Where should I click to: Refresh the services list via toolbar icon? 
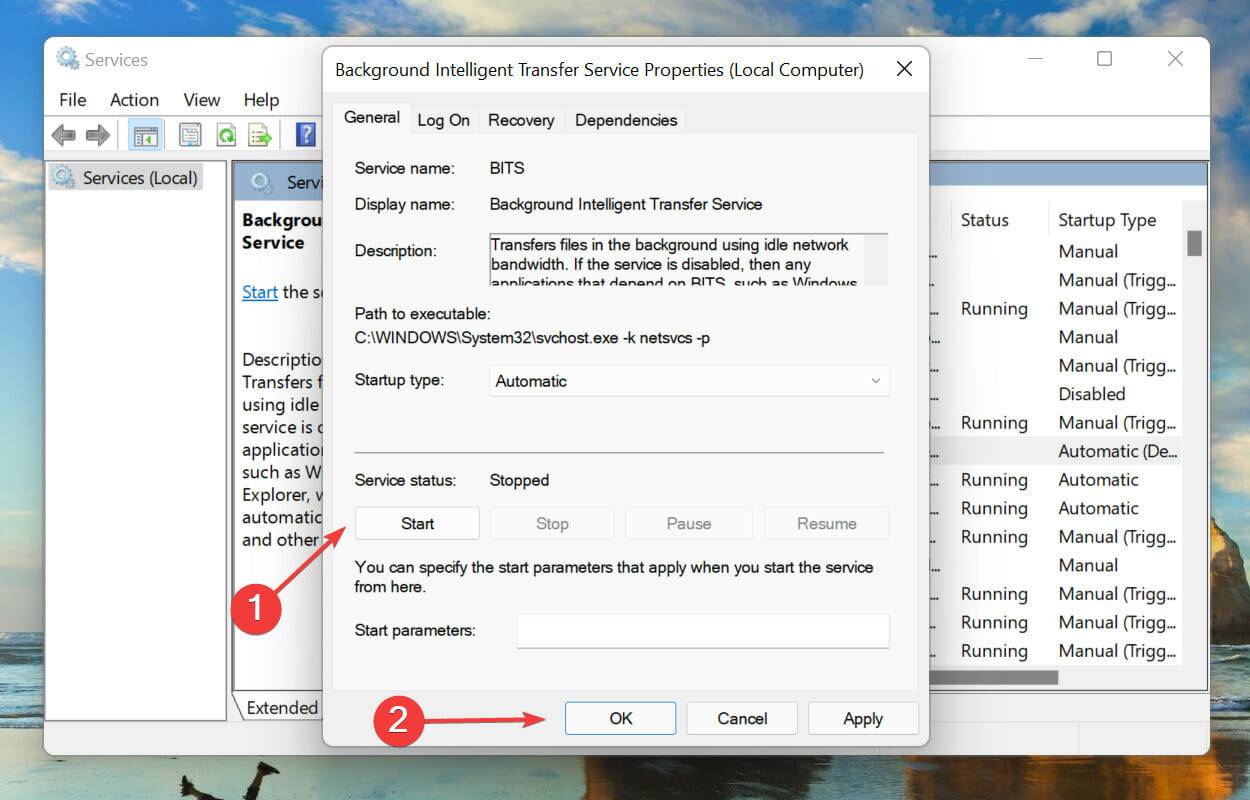[x=226, y=135]
